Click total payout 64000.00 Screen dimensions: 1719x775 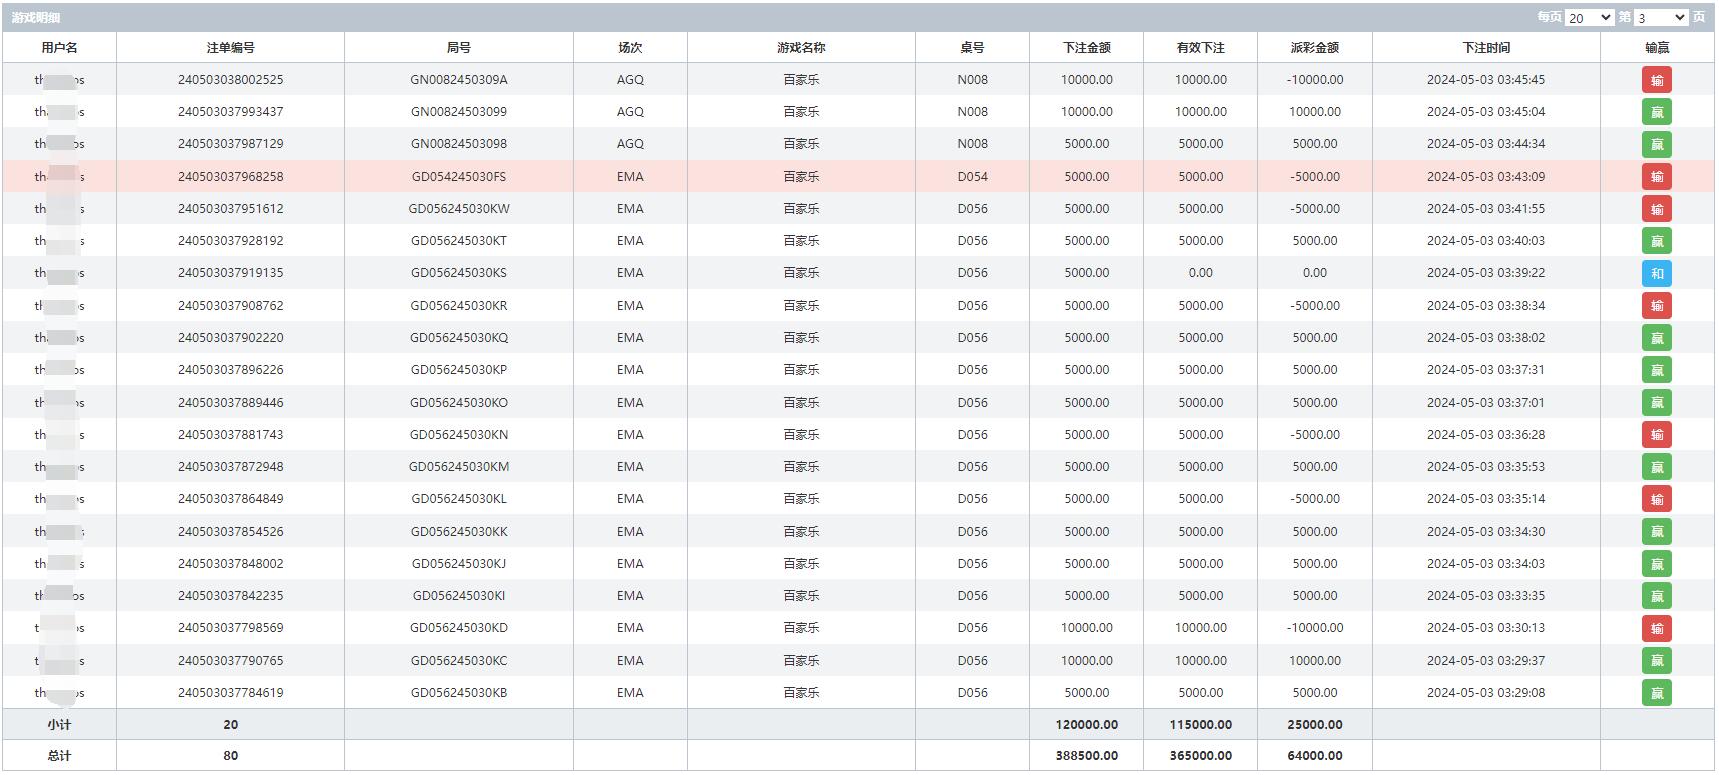click(x=1314, y=756)
